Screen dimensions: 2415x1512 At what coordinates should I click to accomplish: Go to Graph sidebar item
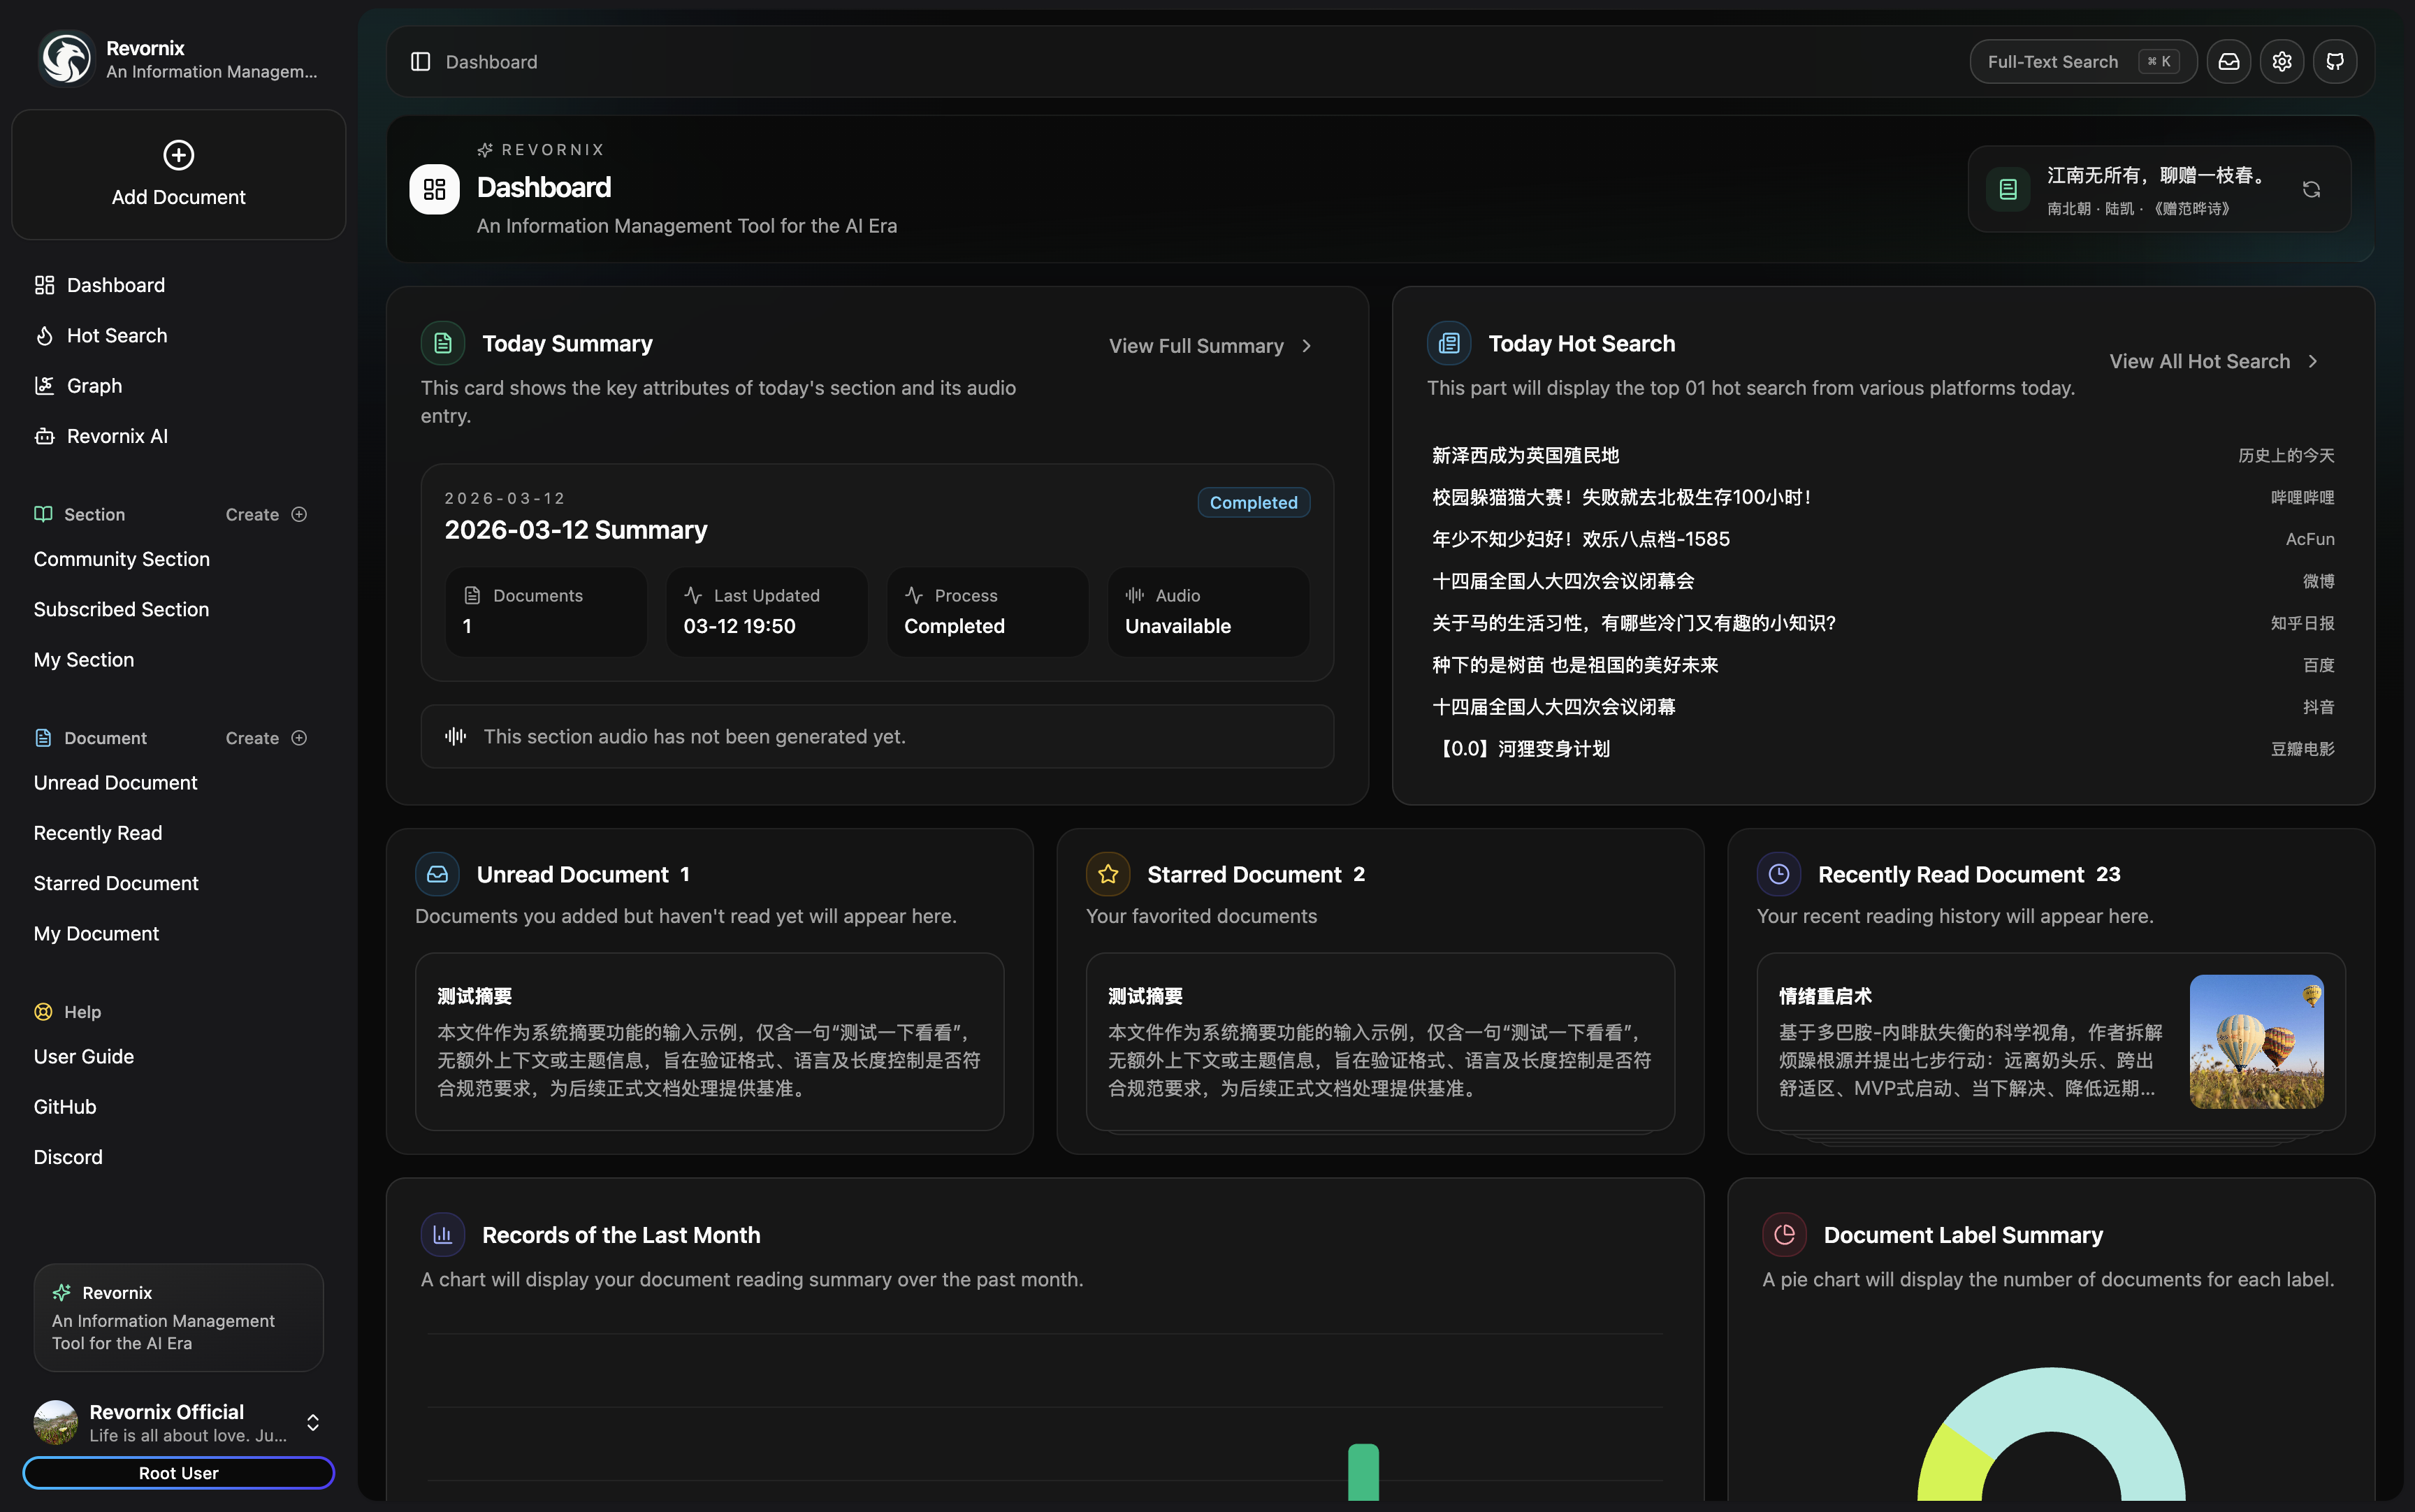(x=94, y=386)
